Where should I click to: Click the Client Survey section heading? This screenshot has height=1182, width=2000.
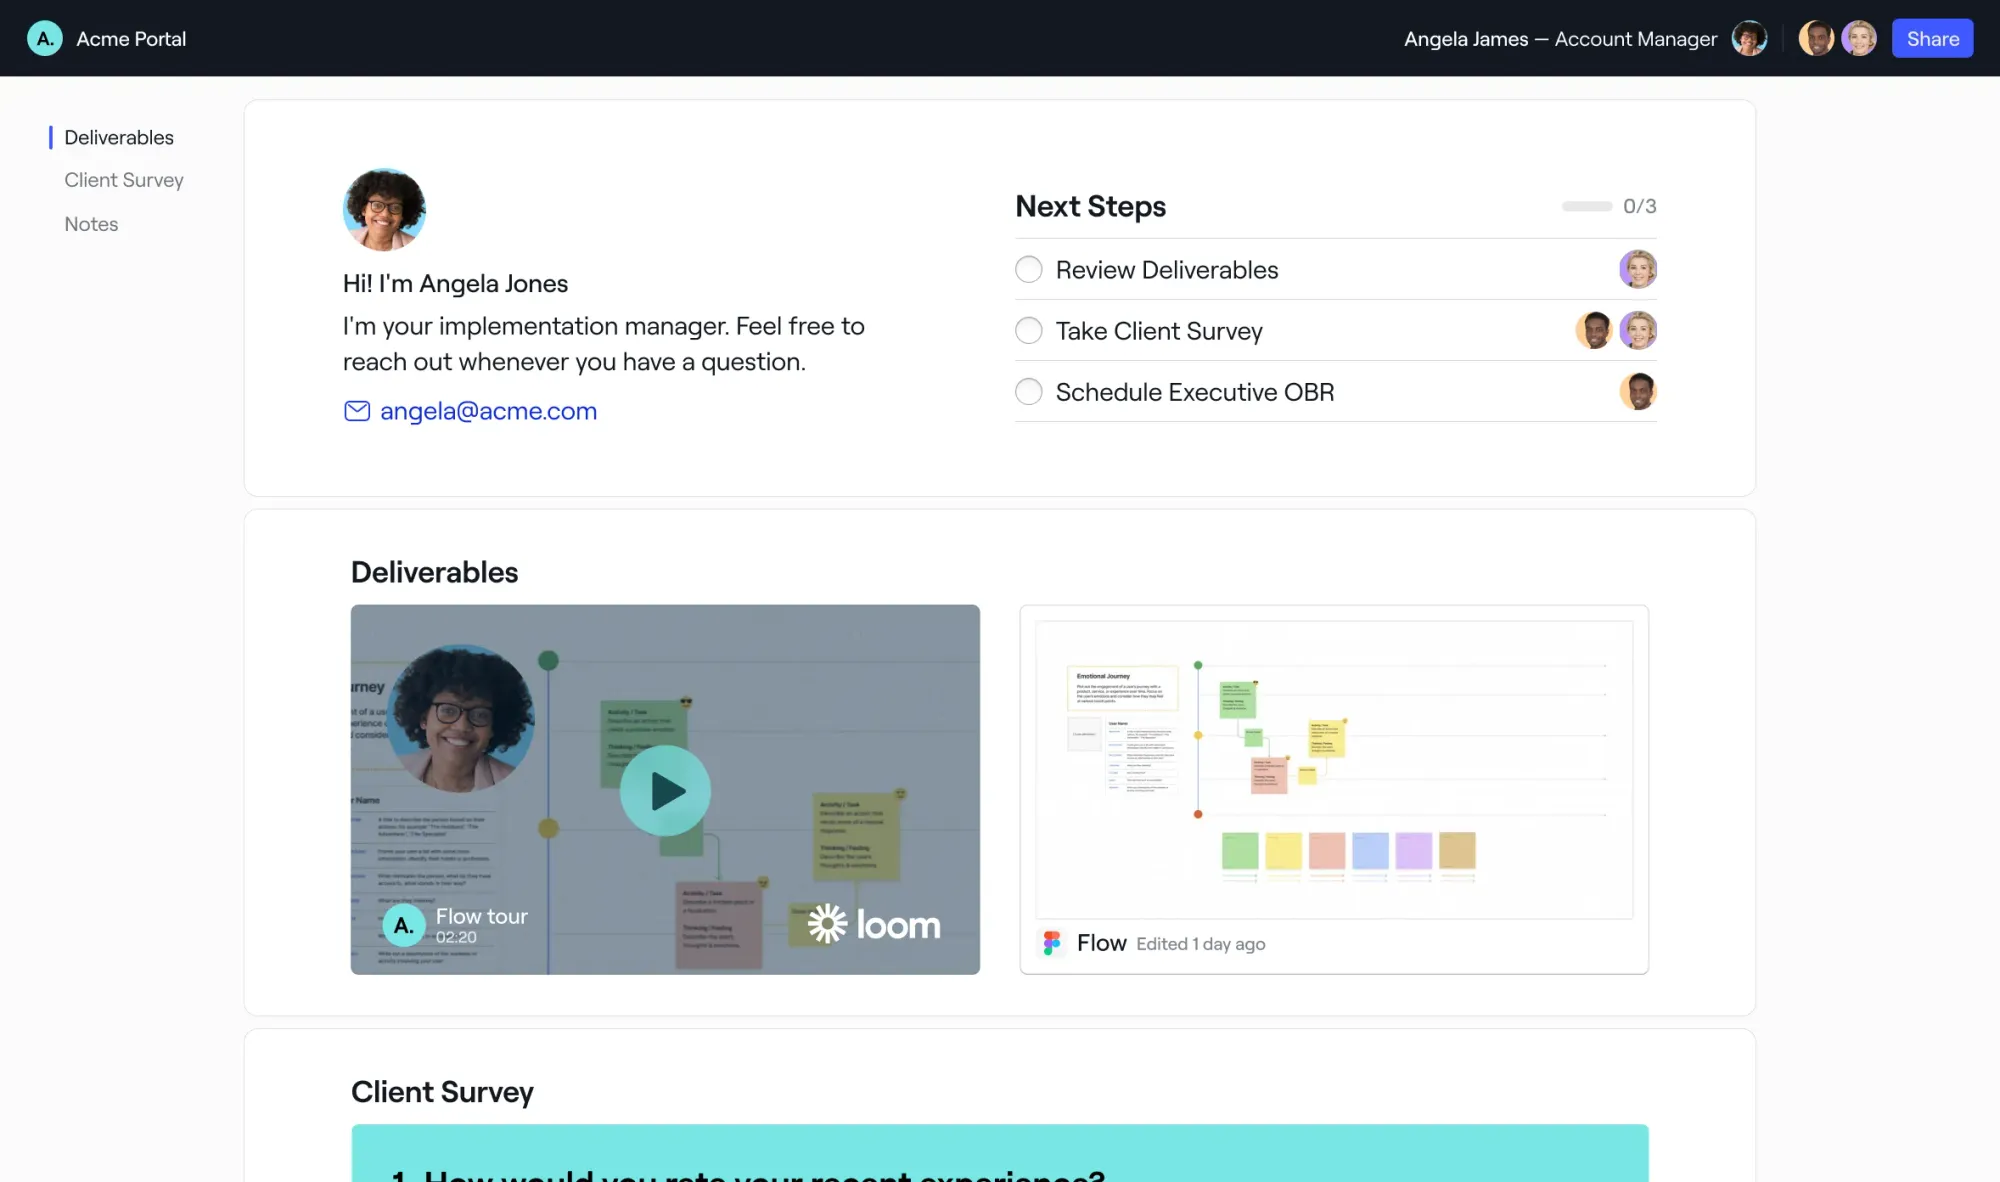(x=442, y=1092)
